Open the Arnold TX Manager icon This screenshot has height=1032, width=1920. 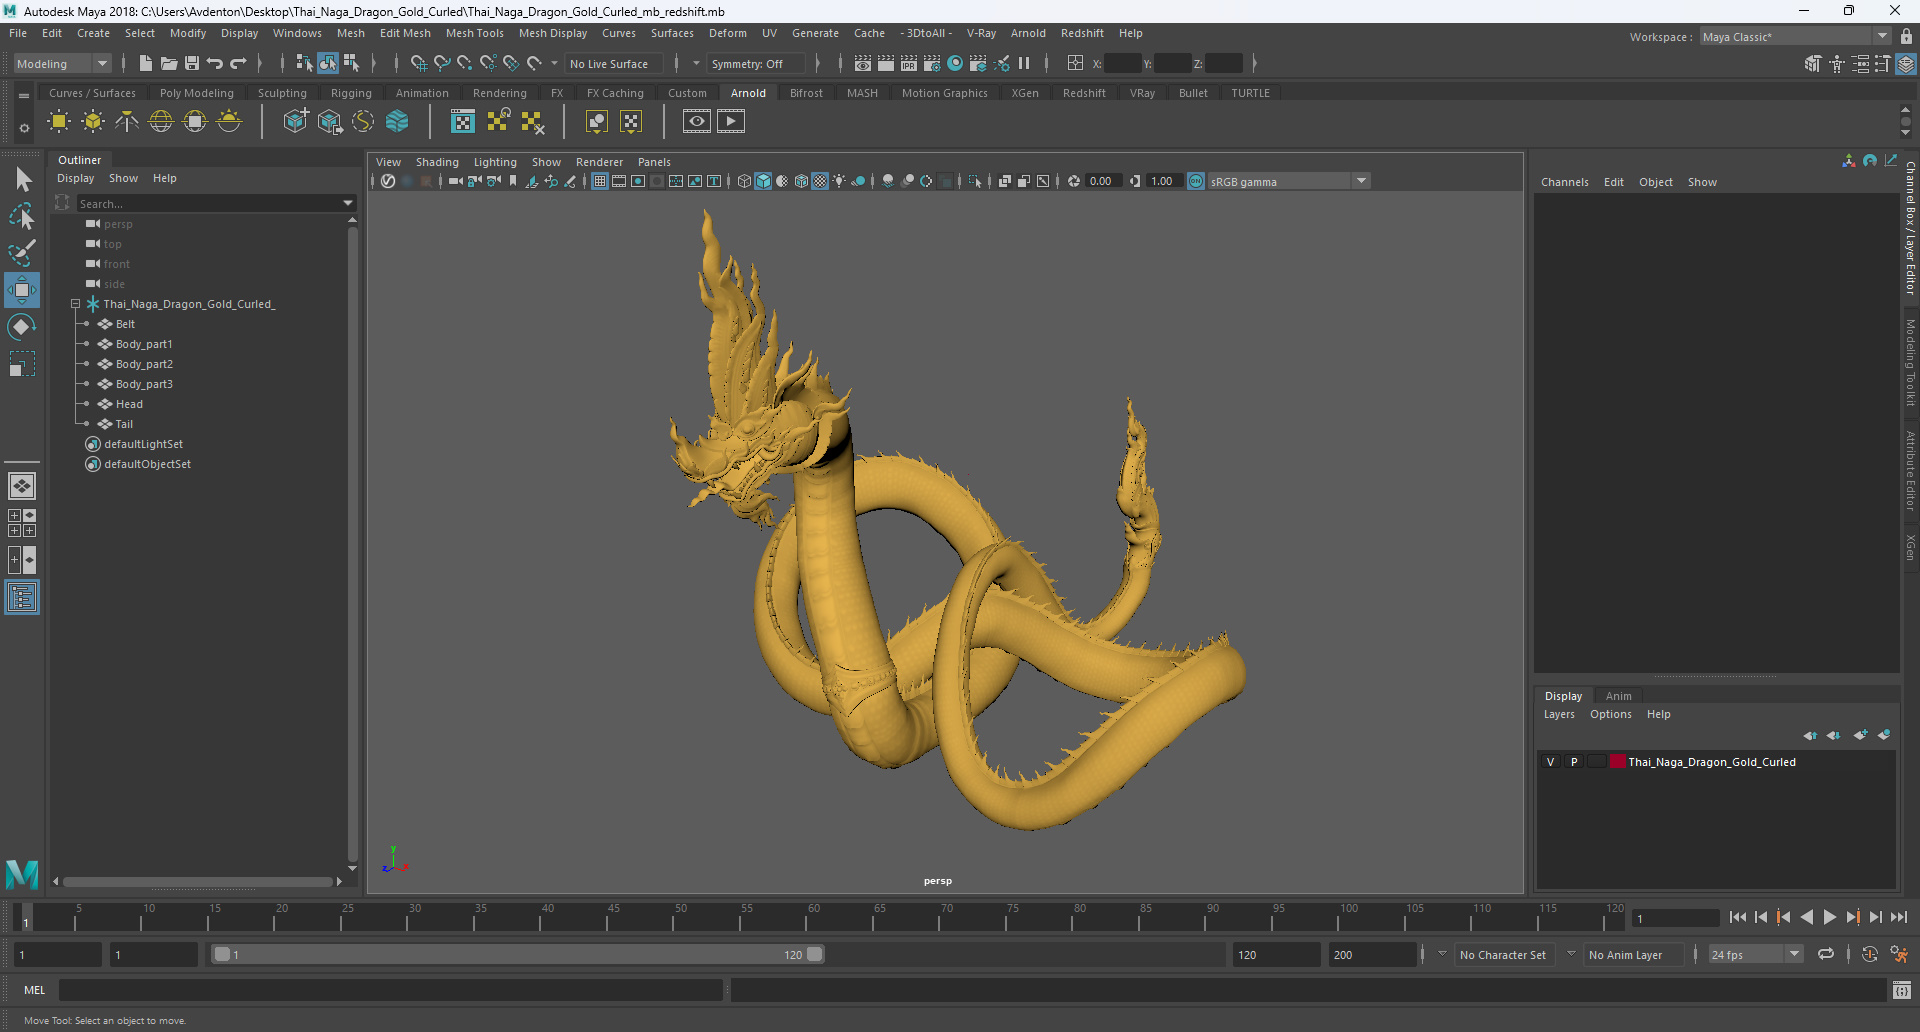coord(463,122)
